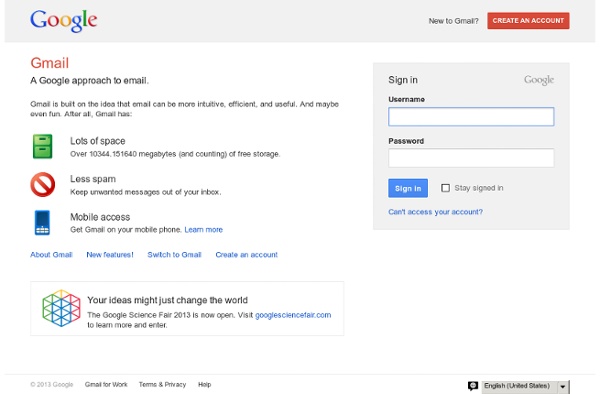600x394 pixels.
Task: Click the Create an account text link
Action: (x=246, y=255)
